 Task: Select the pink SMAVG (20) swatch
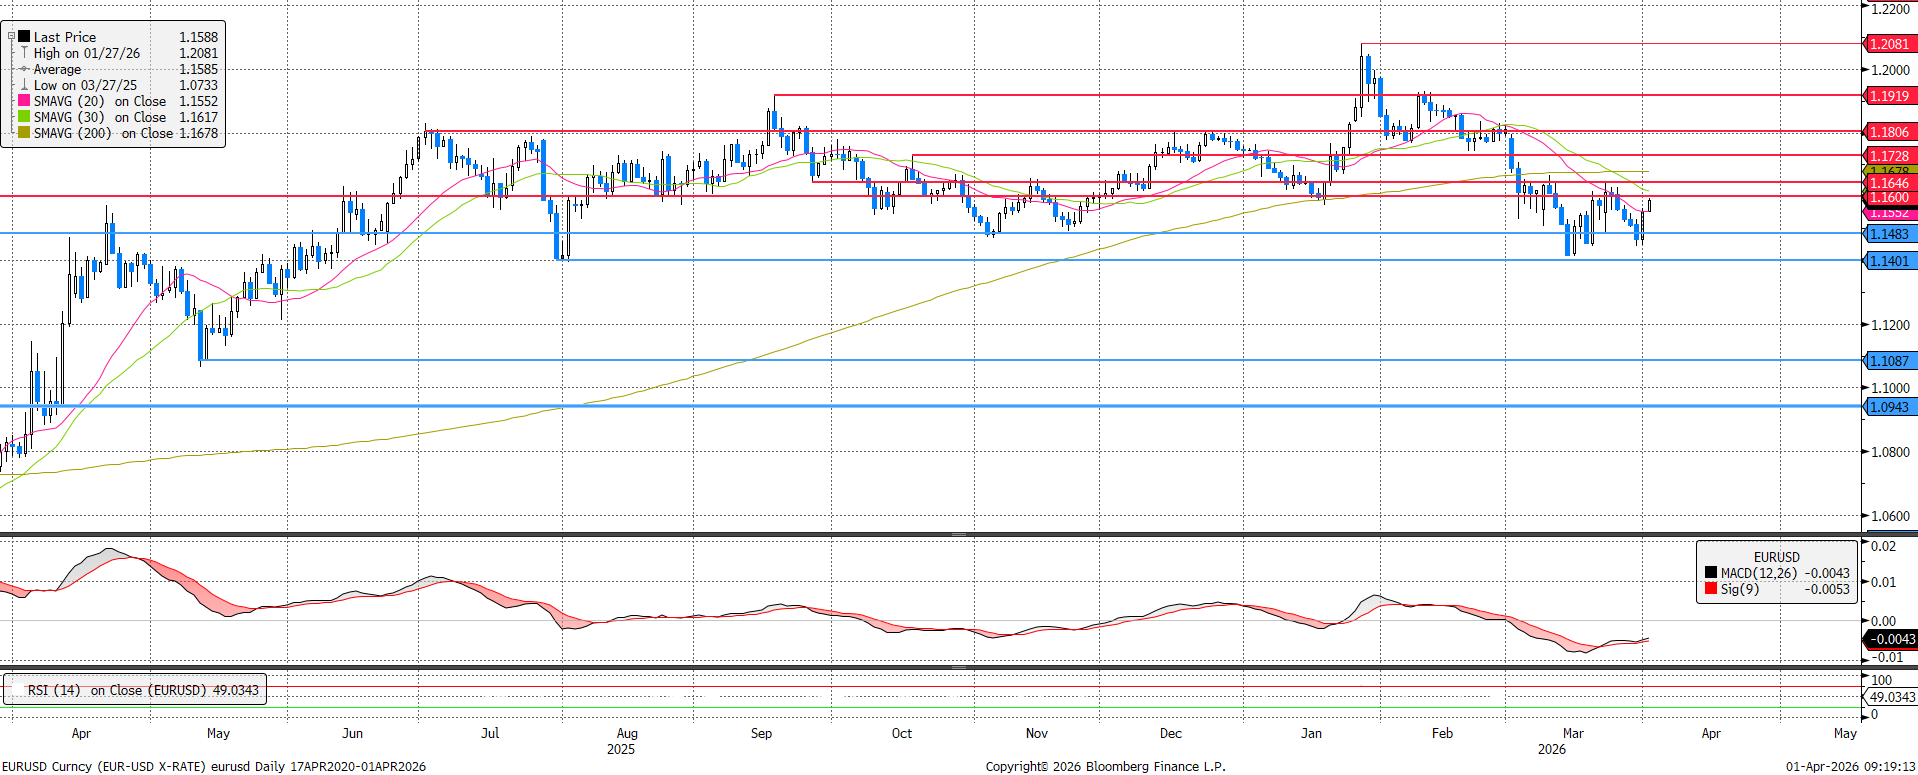[24, 101]
